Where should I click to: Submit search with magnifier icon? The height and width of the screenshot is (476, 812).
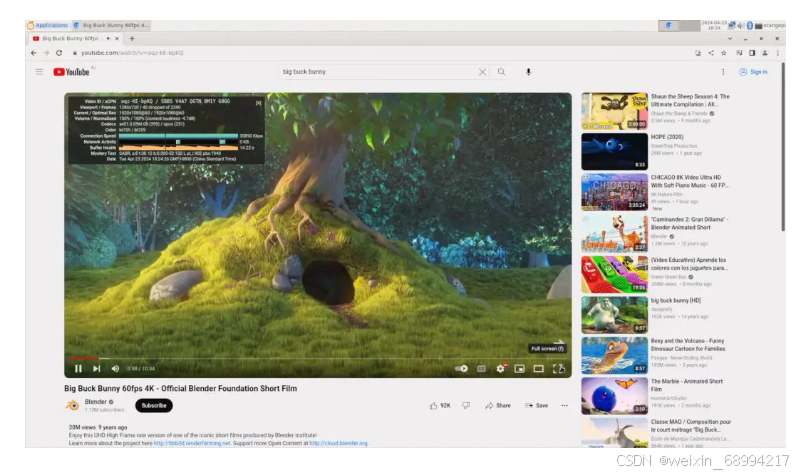tap(501, 72)
